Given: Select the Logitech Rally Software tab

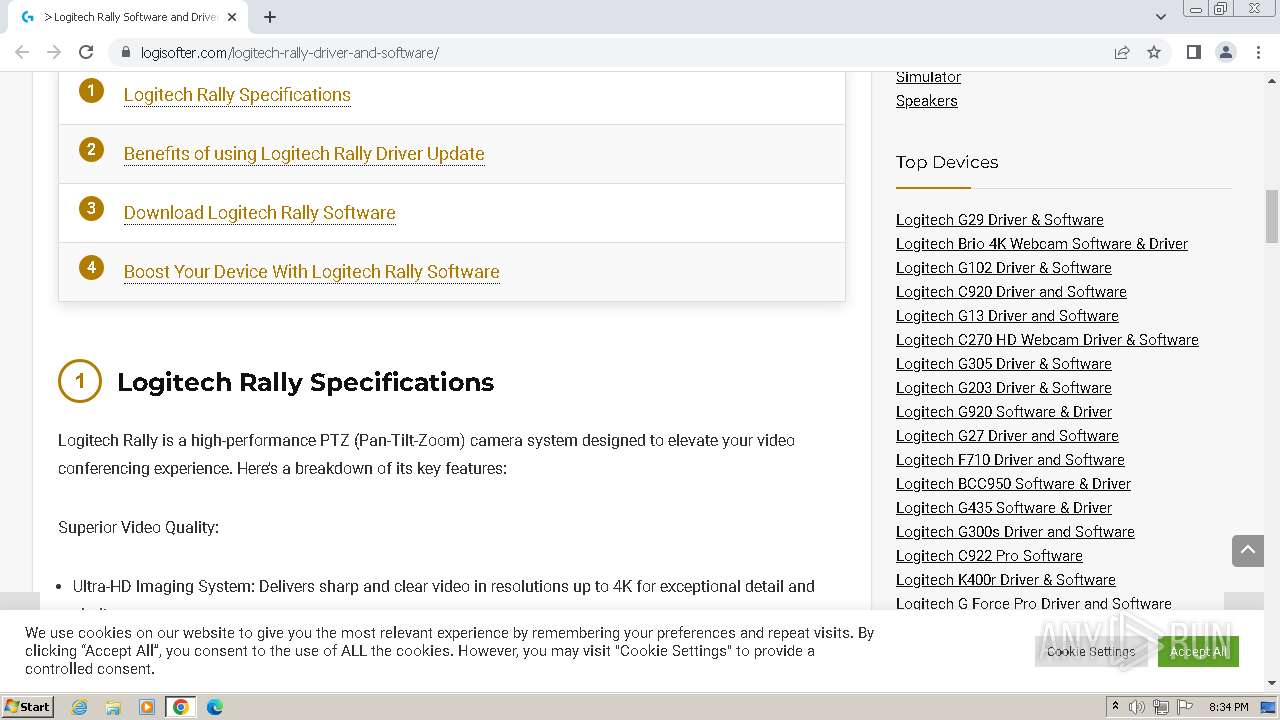Looking at the screenshot, I should pyautogui.click(x=128, y=17).
